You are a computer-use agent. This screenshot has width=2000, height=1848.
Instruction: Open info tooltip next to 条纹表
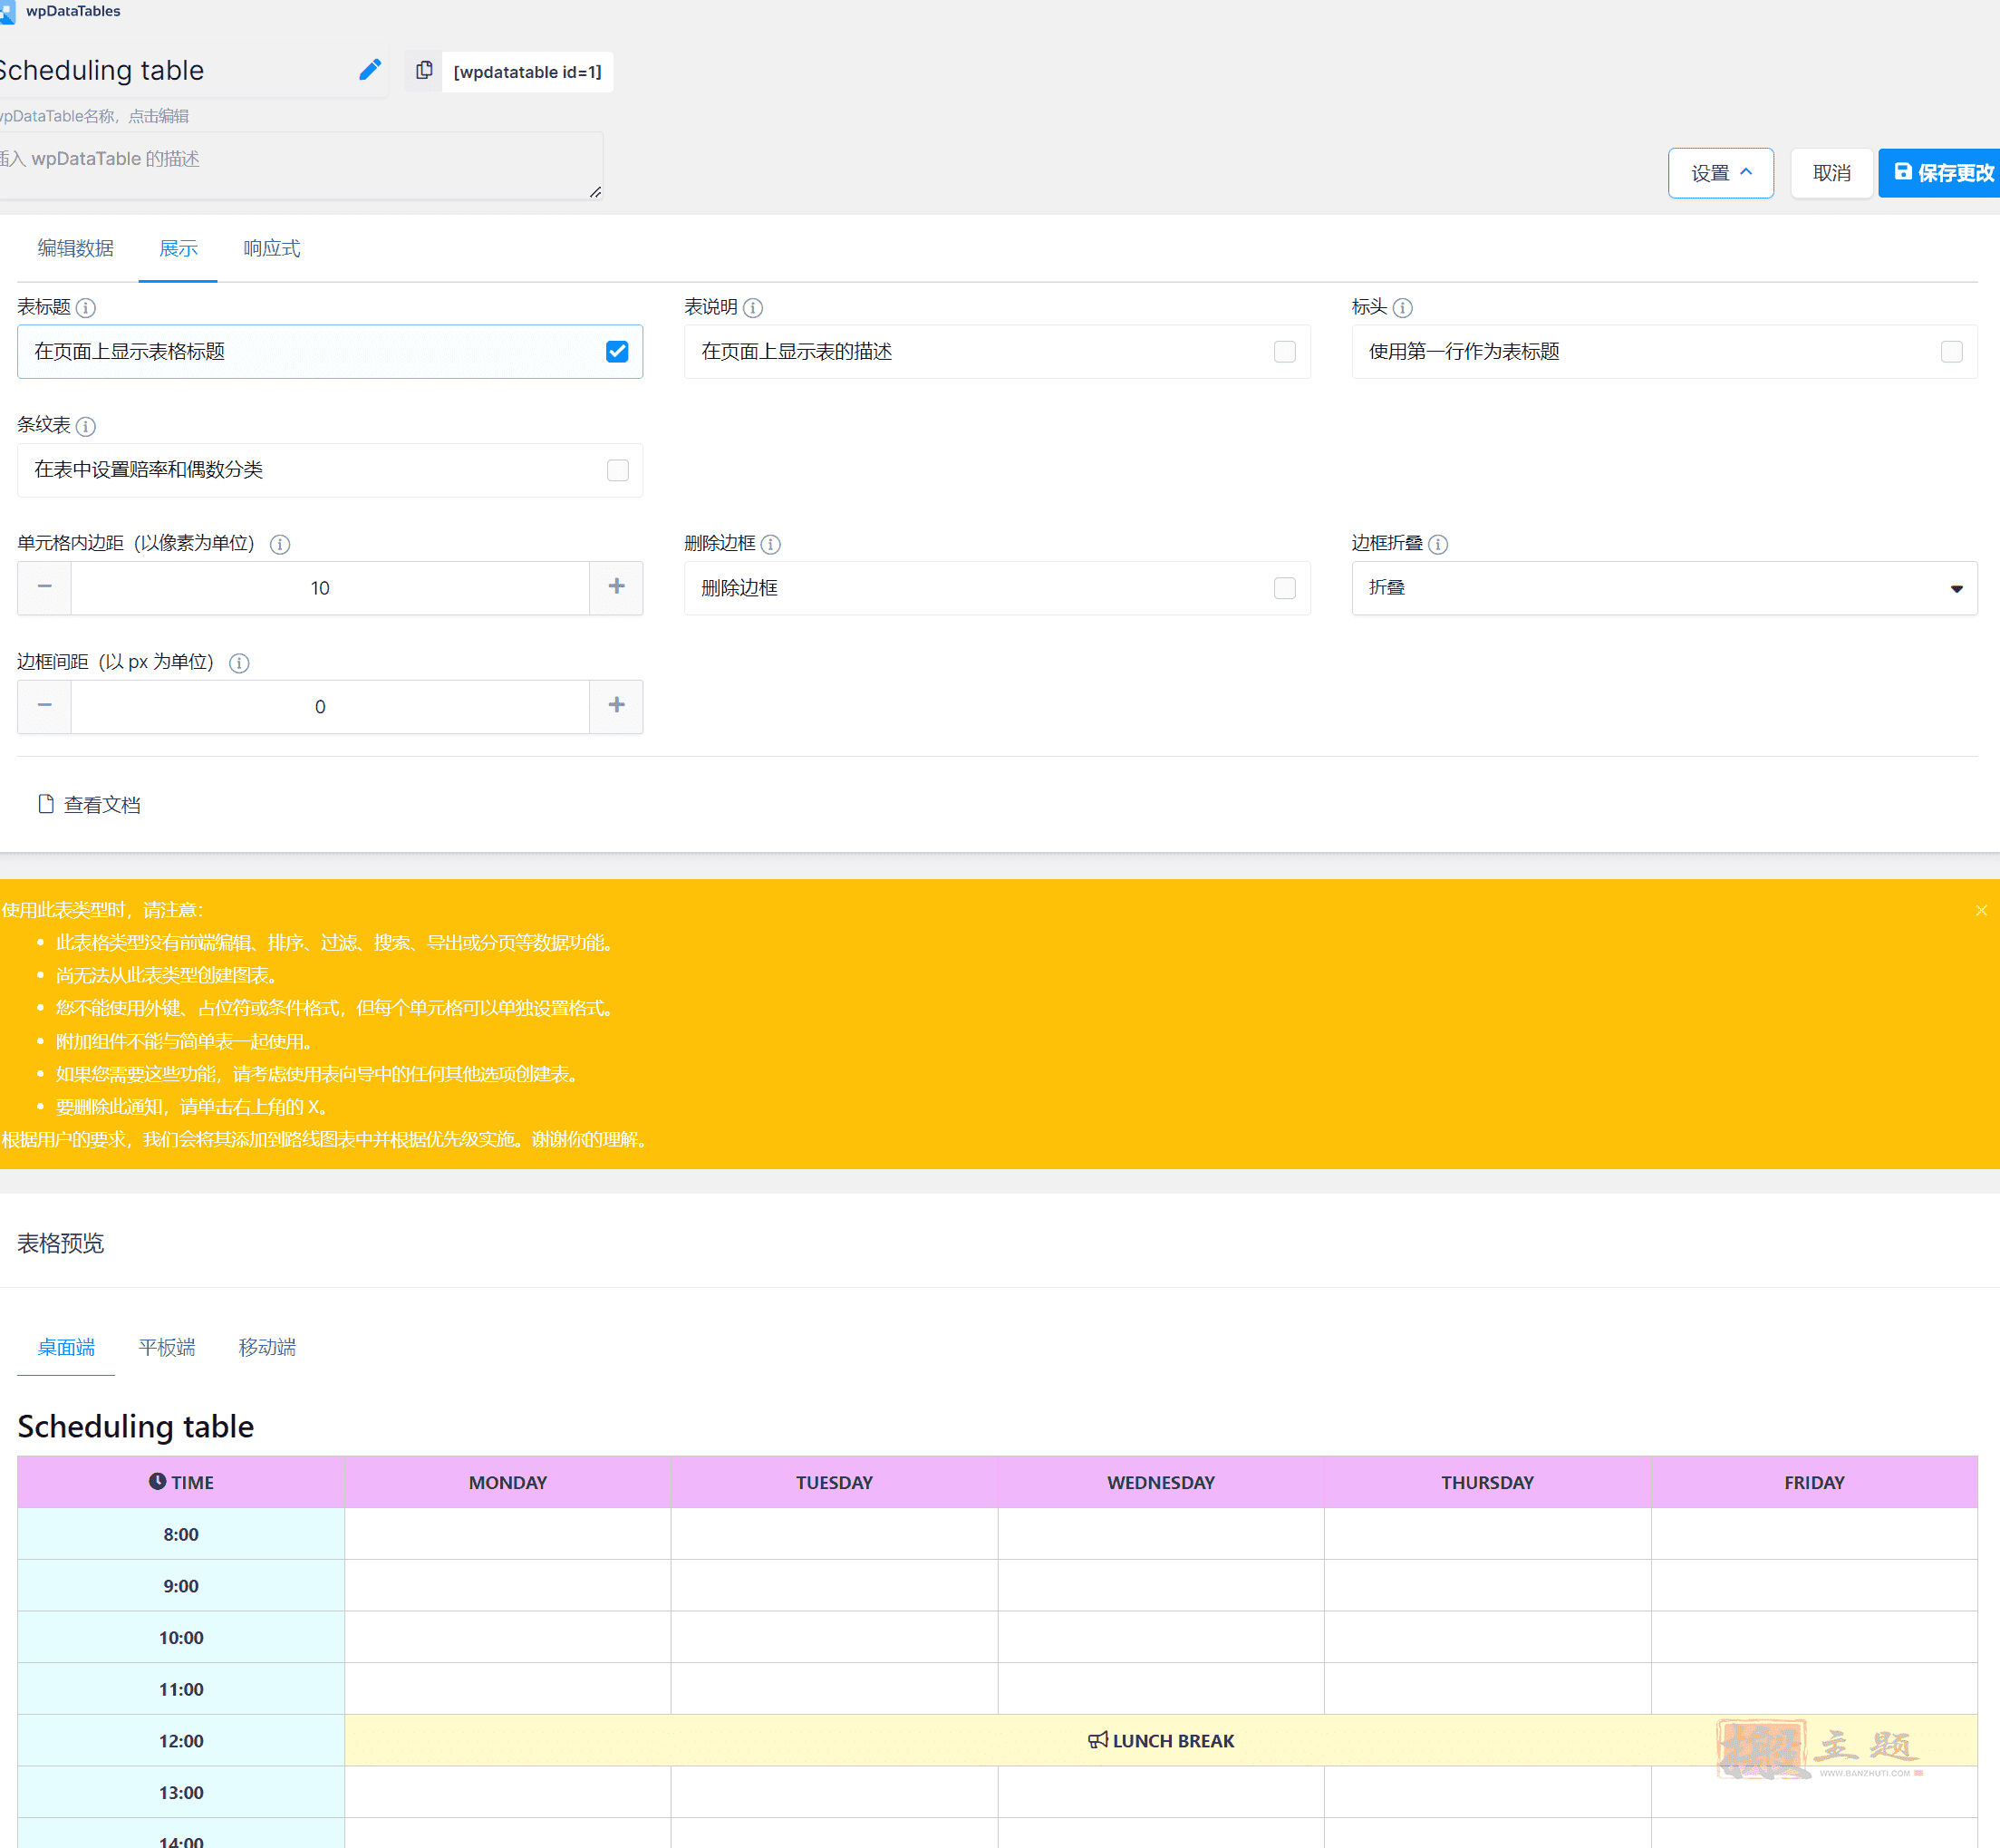coord(86,427)
